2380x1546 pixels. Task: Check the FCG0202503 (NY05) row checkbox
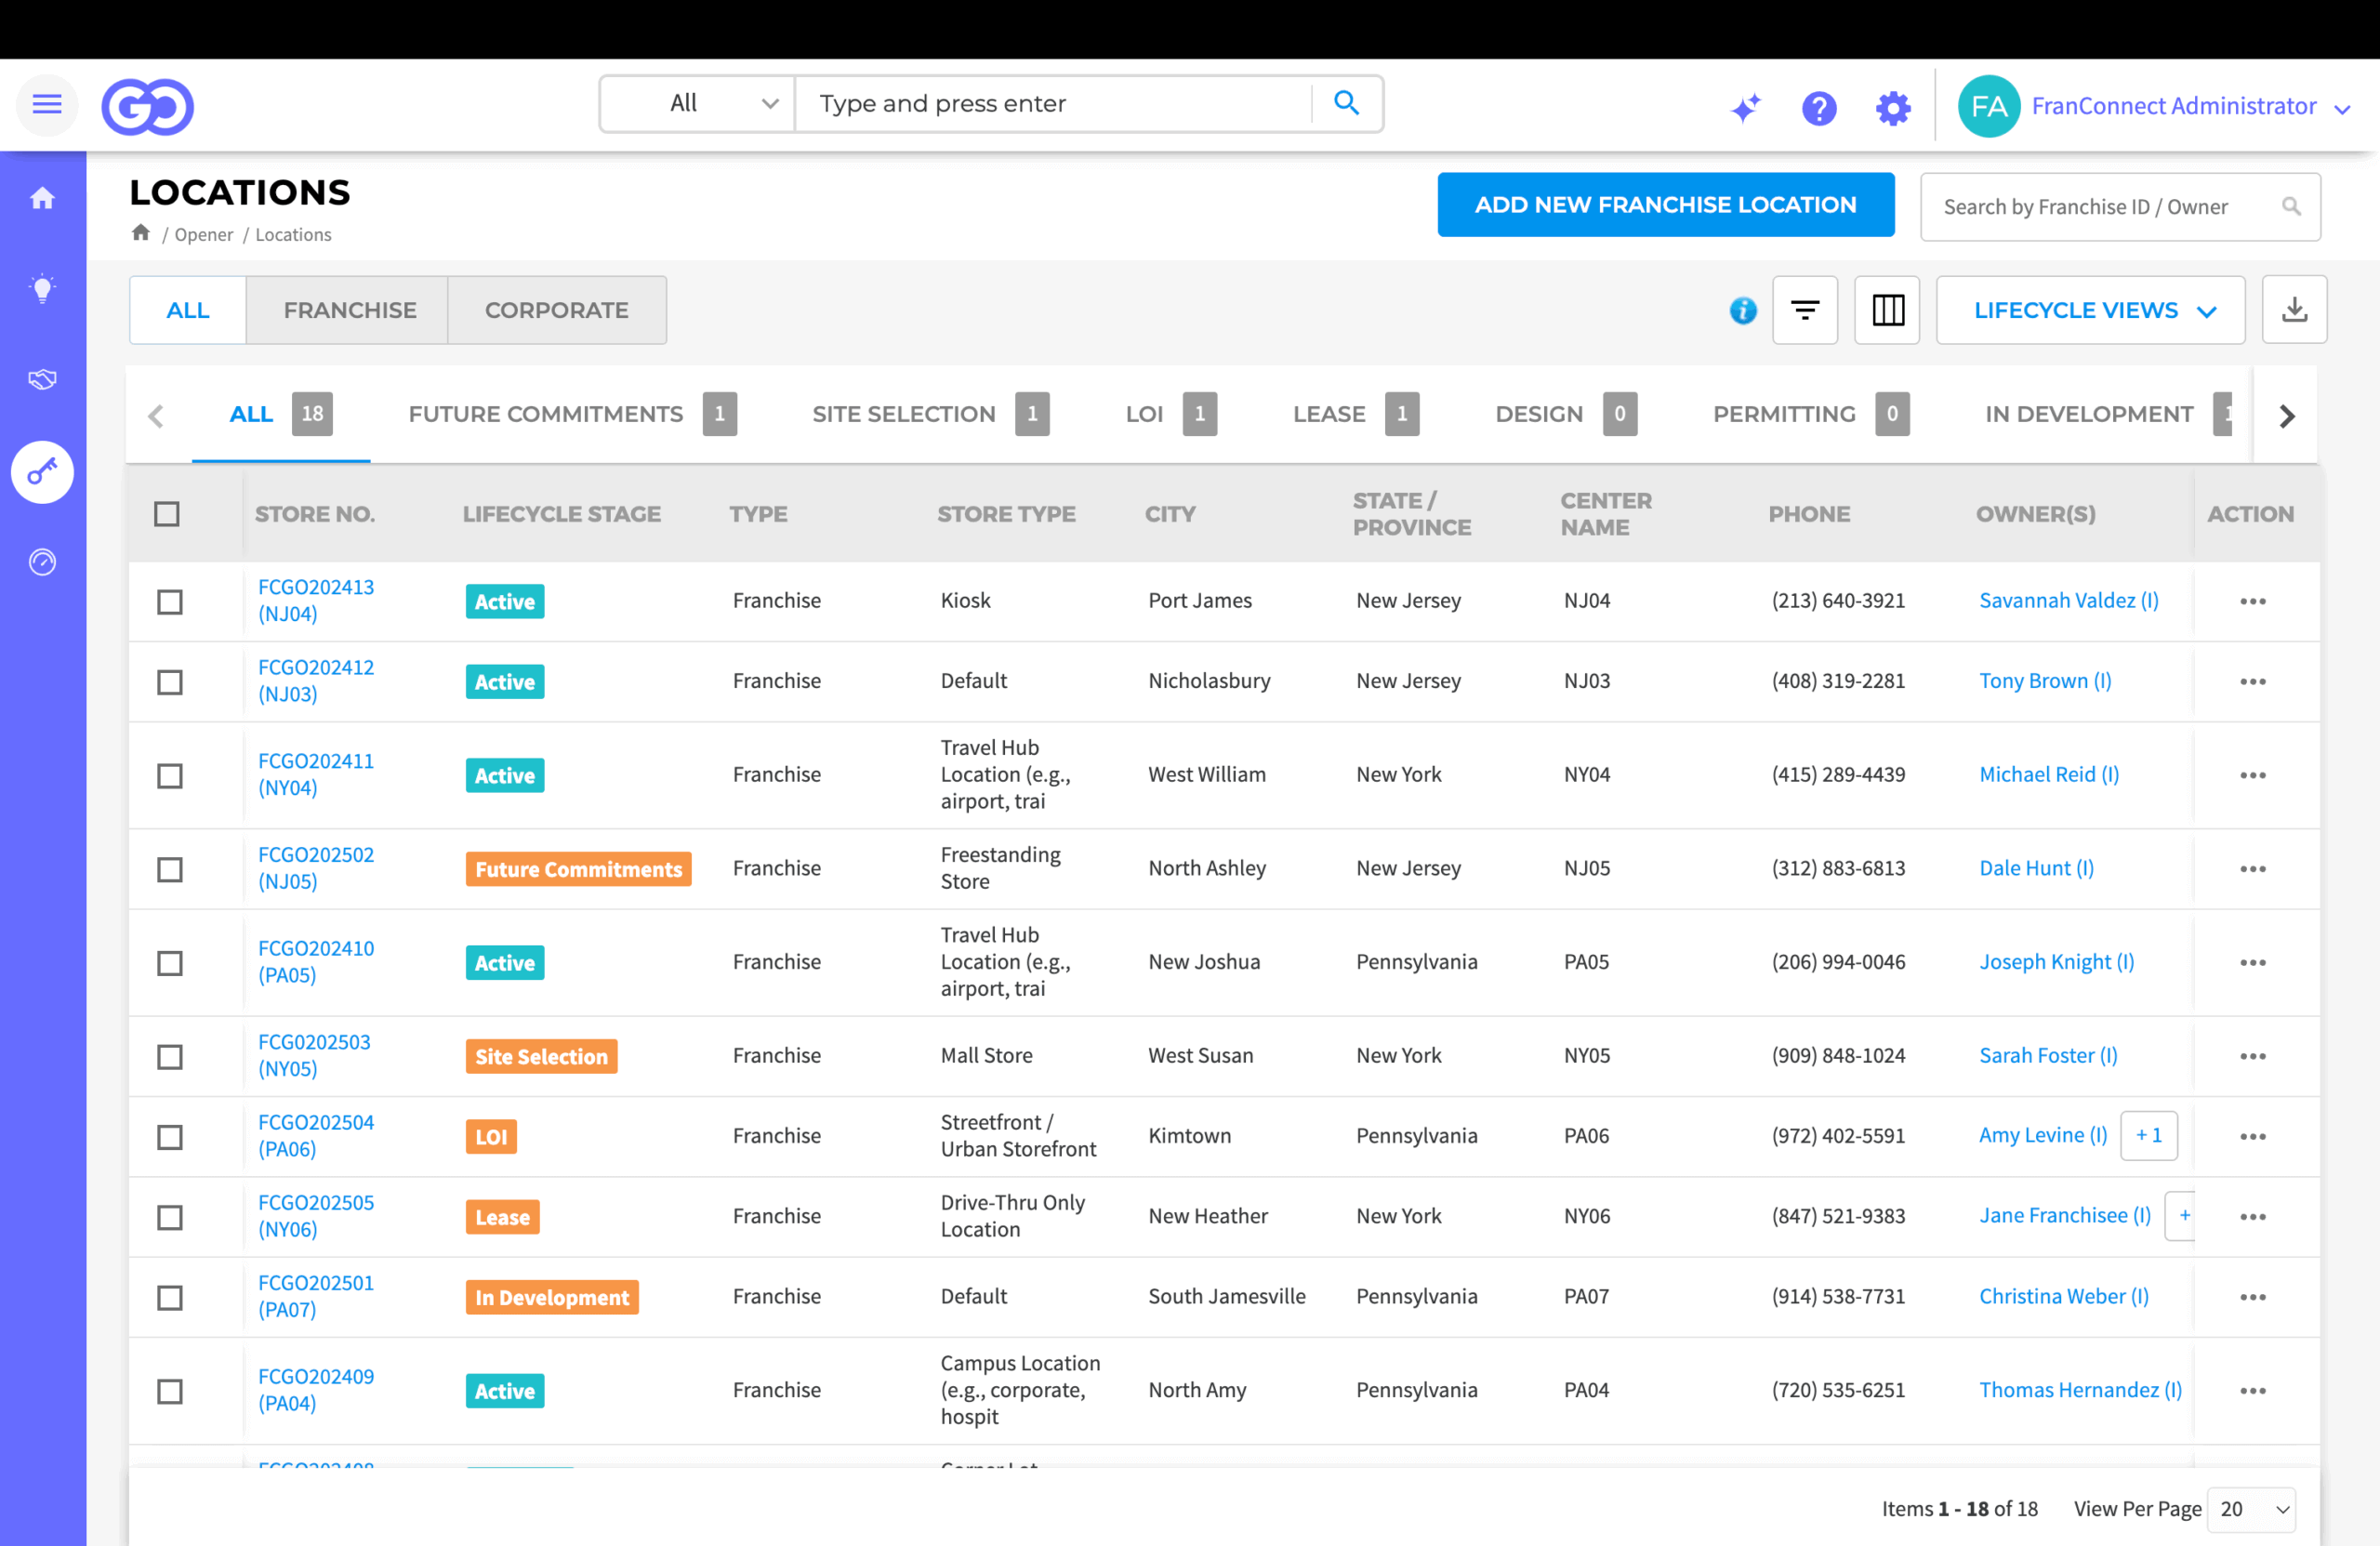click(170, 1057)
